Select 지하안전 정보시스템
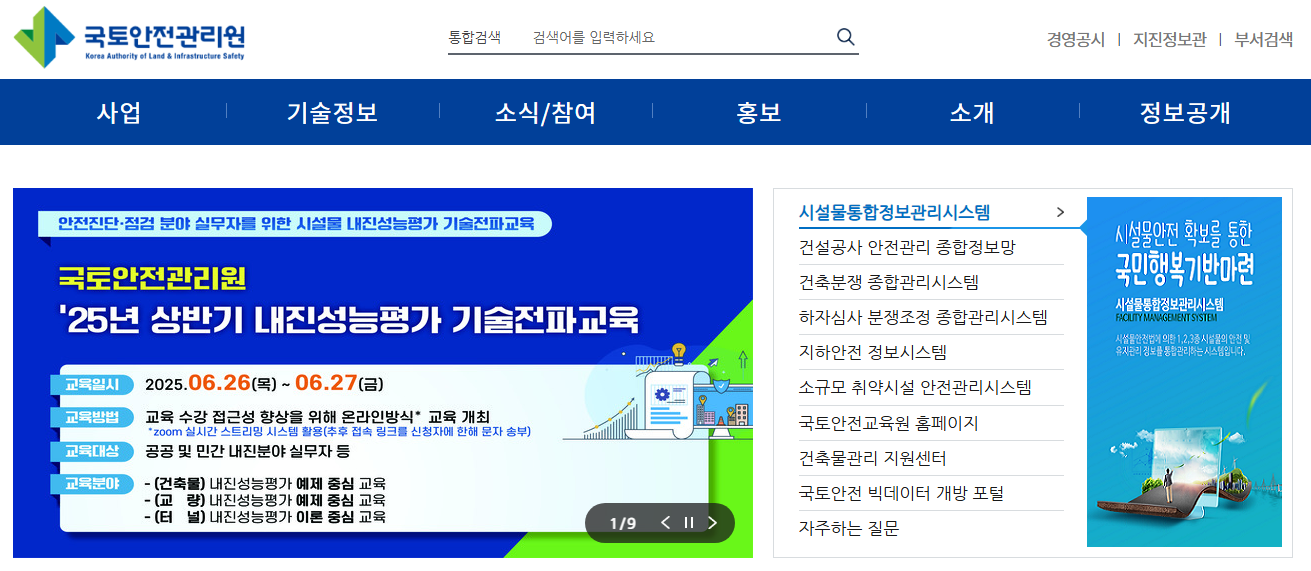 [x=872, y=352]
